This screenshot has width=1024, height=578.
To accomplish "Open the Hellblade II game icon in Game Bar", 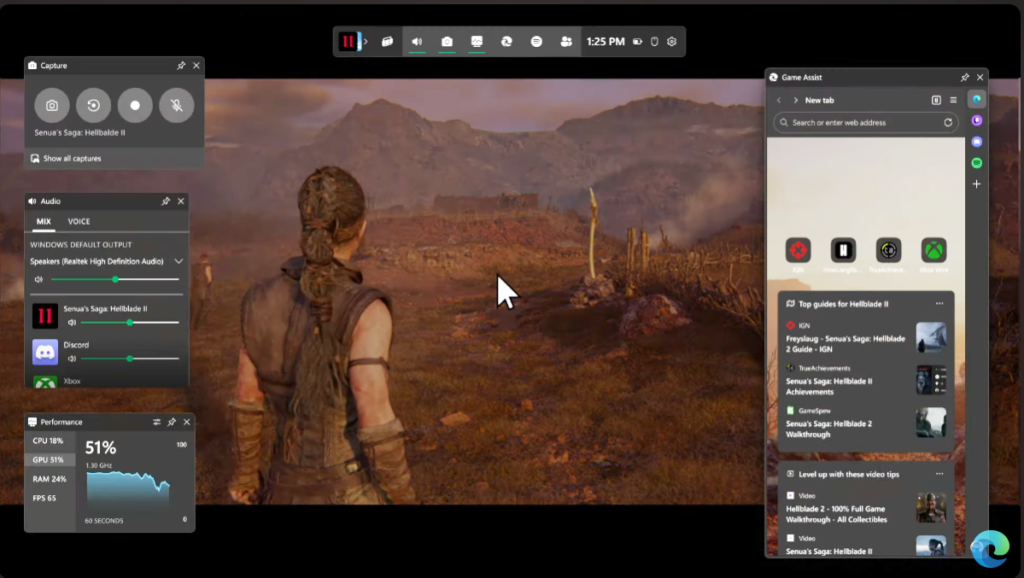I will tap(348, 42).
